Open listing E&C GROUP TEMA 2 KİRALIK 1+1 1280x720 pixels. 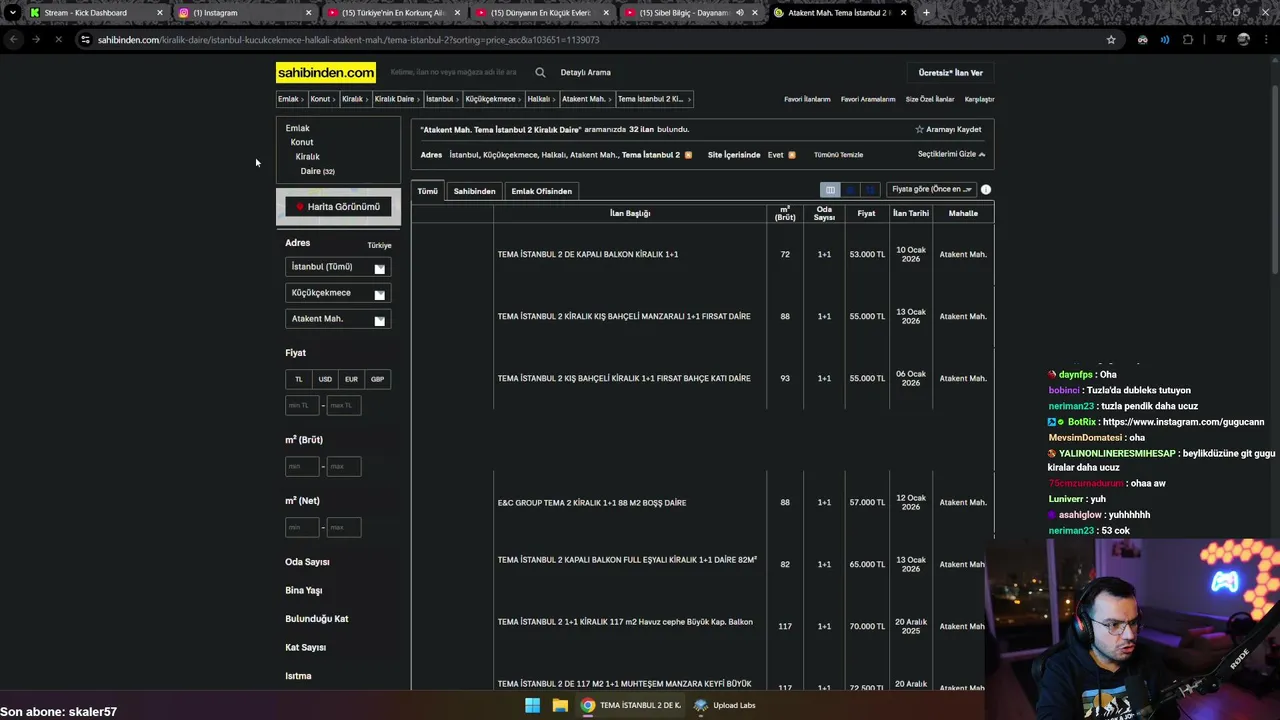point(592,503)
